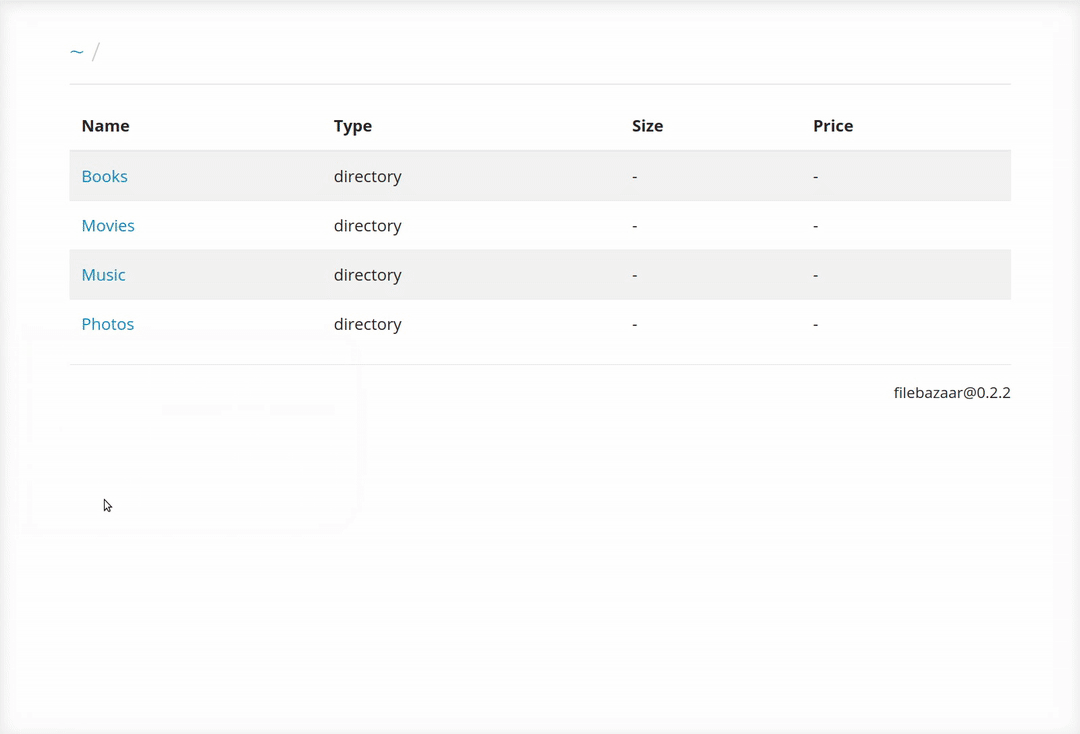Viewport: 1080px width, 734px height.
Task: Go to home via tilde breadcrumb
Action: (76, 52)
